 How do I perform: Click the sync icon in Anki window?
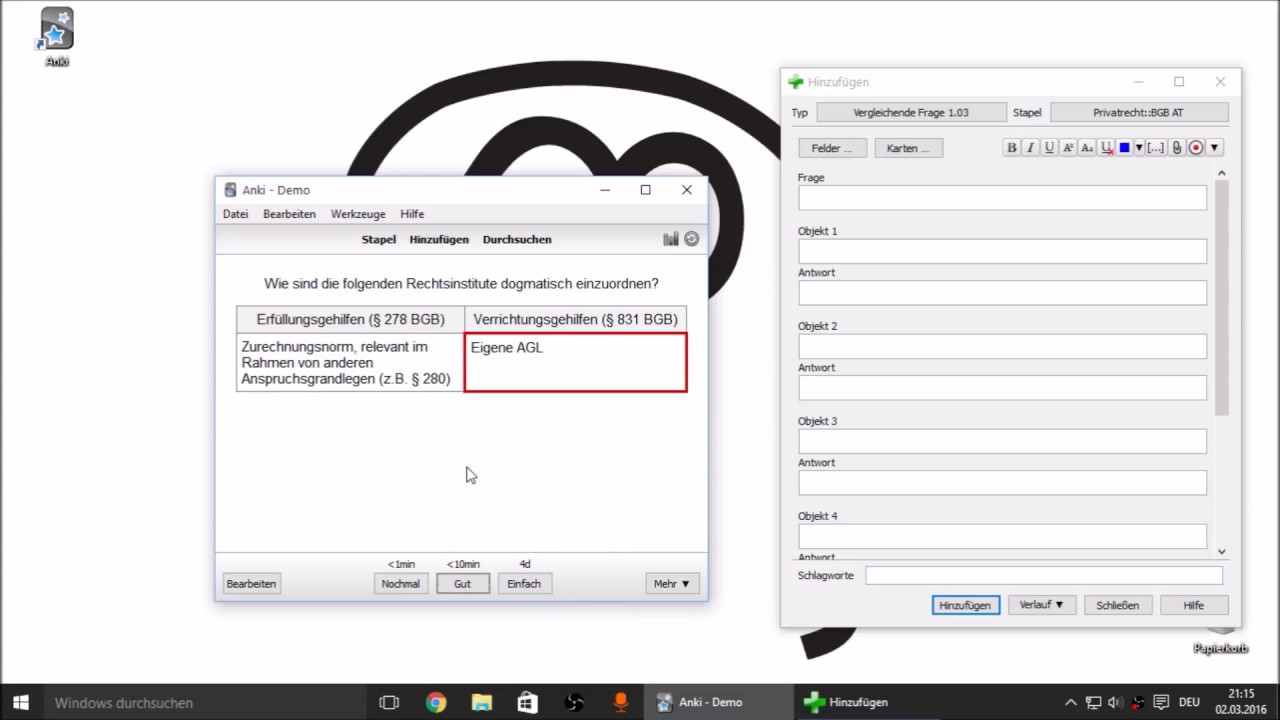[x=691, y=239]
